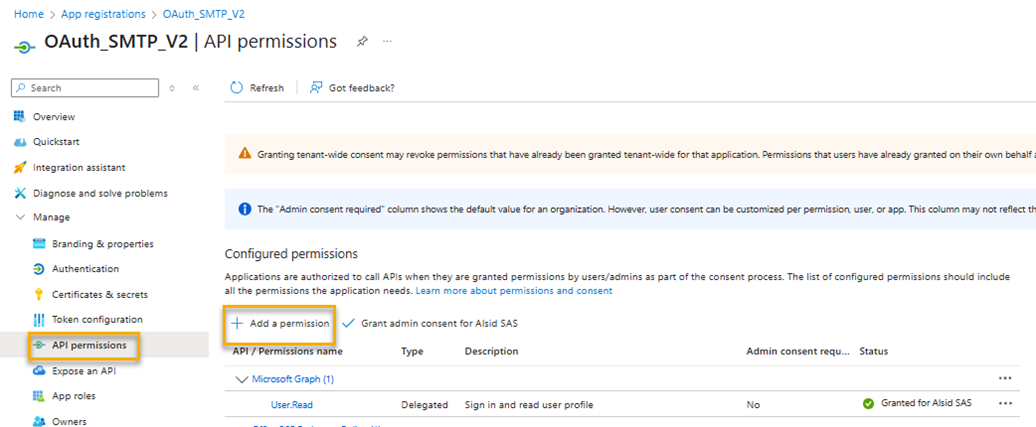Click the Status column header
The image size is (1036, 427).
tap(873, 351)
